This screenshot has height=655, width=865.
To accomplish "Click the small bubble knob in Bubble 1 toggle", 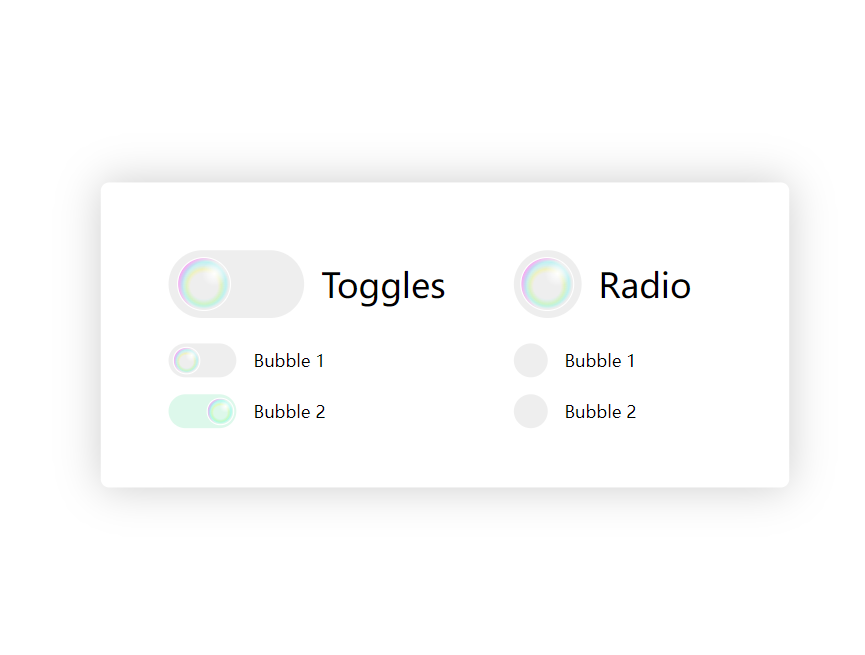I will (x=186, y=360).
